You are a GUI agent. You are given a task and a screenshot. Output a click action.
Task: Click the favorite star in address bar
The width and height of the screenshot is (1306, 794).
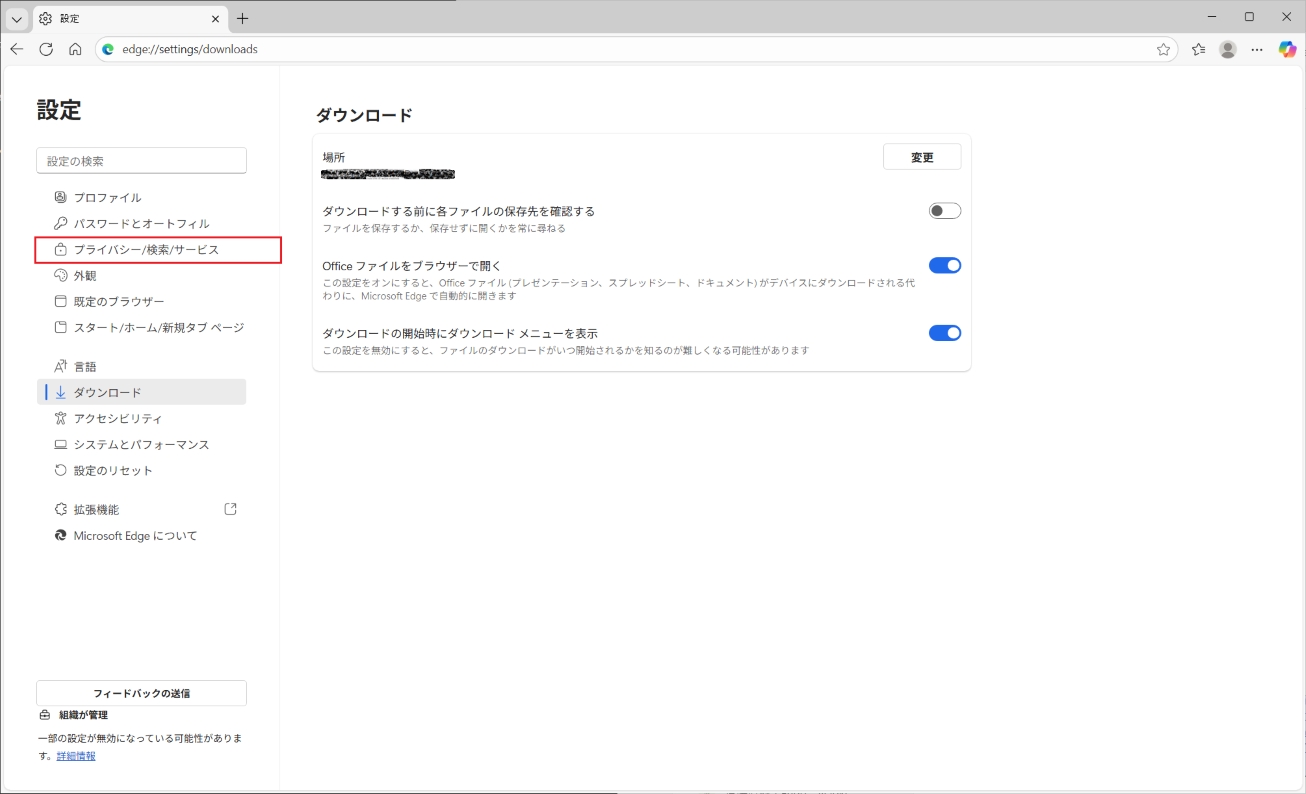[x=1163, y=49]
